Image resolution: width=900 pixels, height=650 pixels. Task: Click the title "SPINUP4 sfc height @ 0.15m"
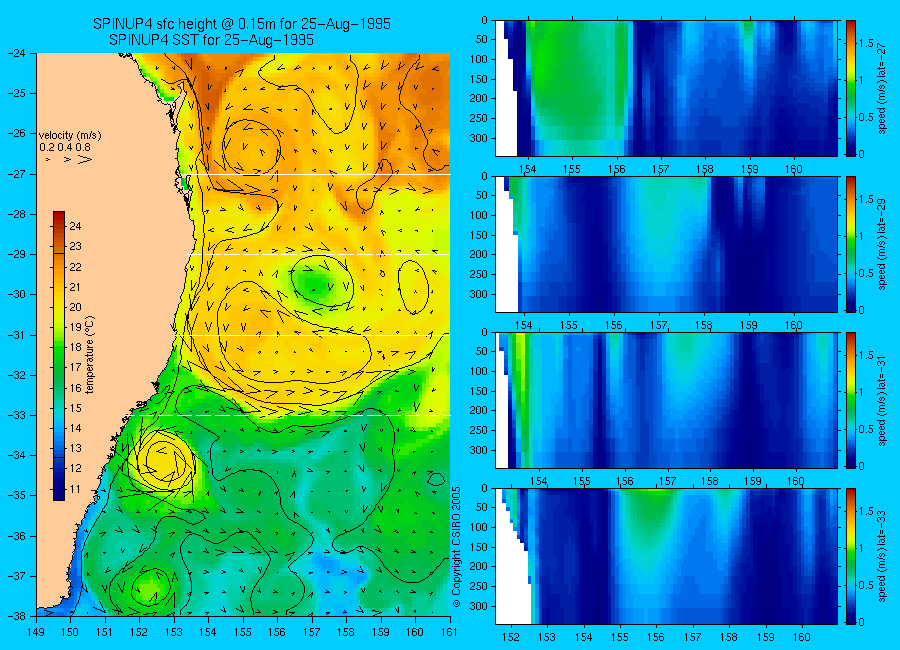pos(192,24)
